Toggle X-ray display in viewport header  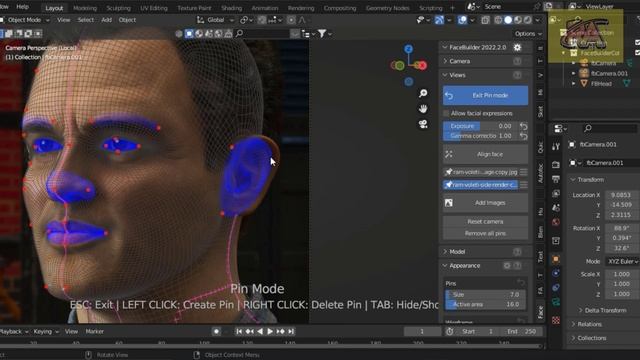[x=485, y=20]
